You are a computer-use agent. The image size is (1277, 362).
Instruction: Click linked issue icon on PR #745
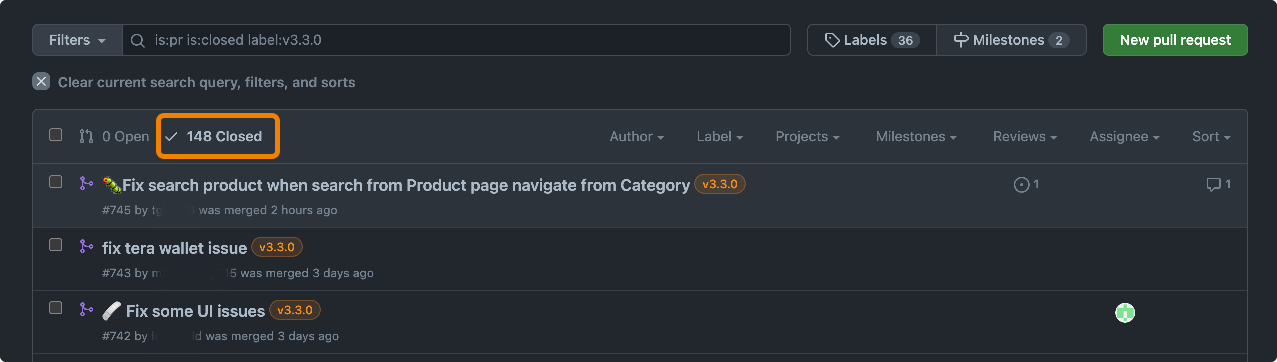[1021, 184]
